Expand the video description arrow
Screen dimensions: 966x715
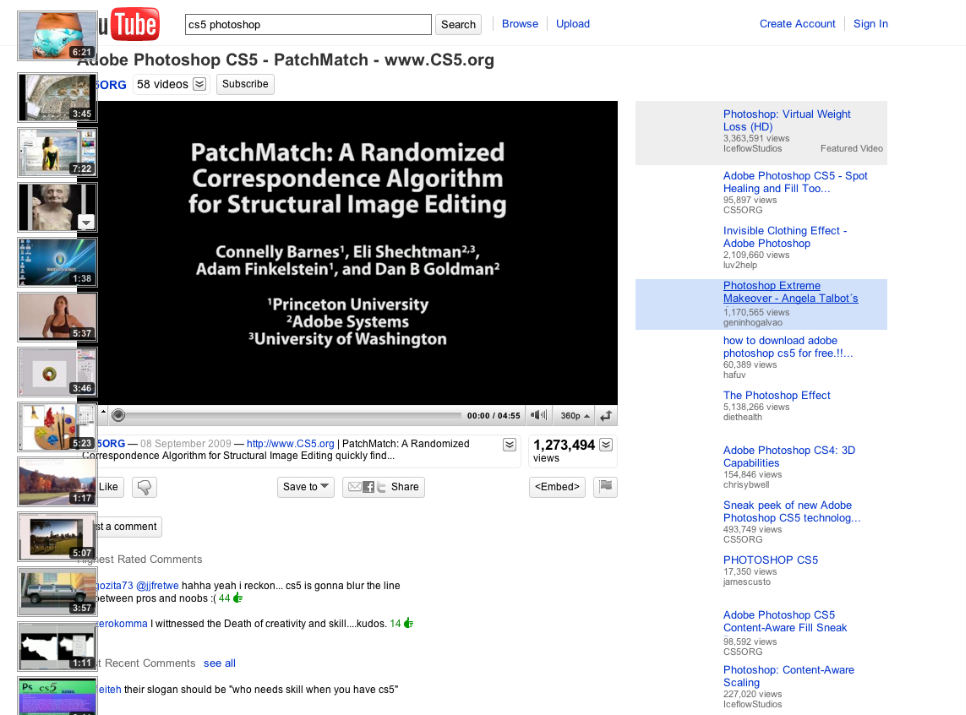pos(509,445)
